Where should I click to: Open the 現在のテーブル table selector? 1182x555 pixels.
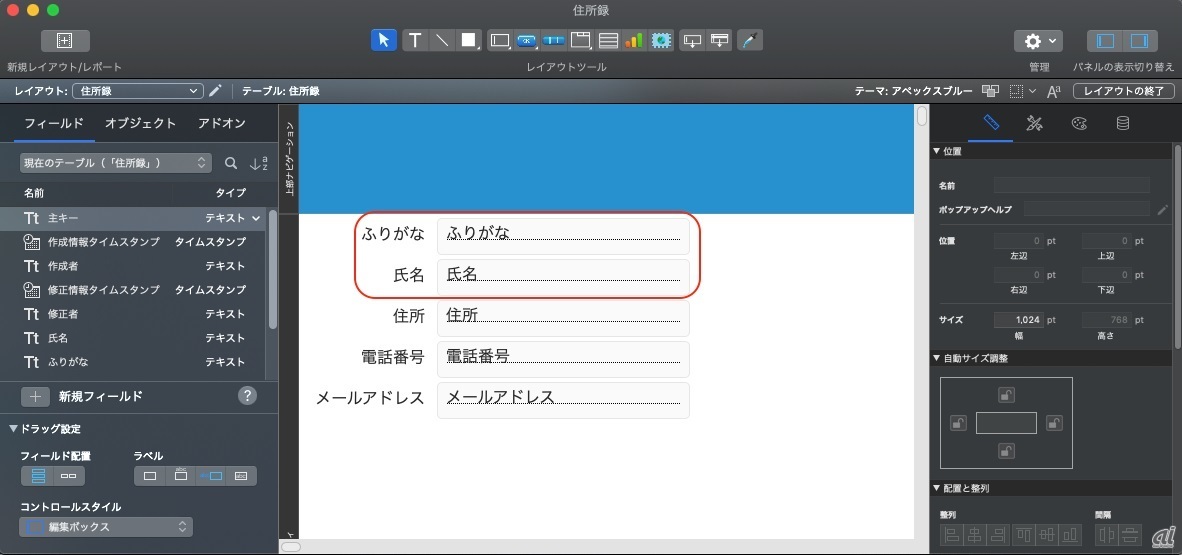click(115, 163)
